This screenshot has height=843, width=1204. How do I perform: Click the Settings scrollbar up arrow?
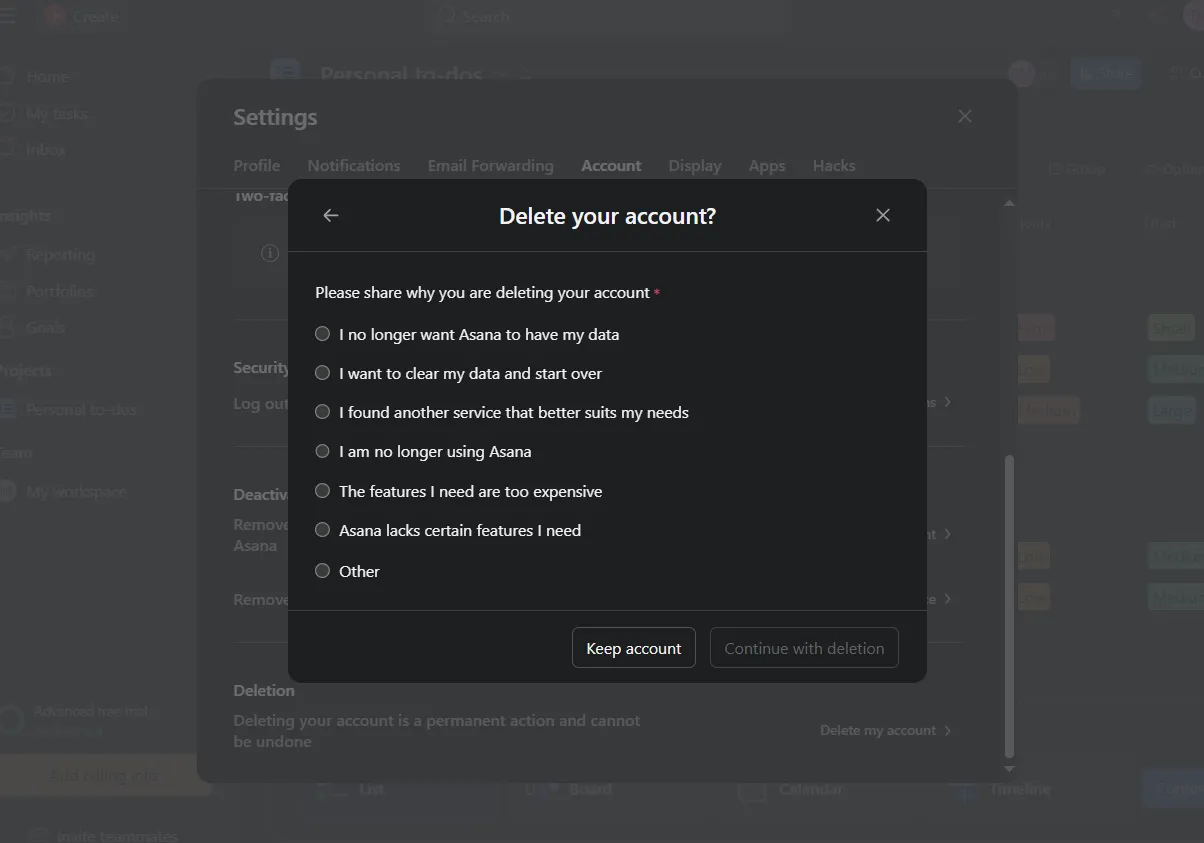pos(1009,203)
